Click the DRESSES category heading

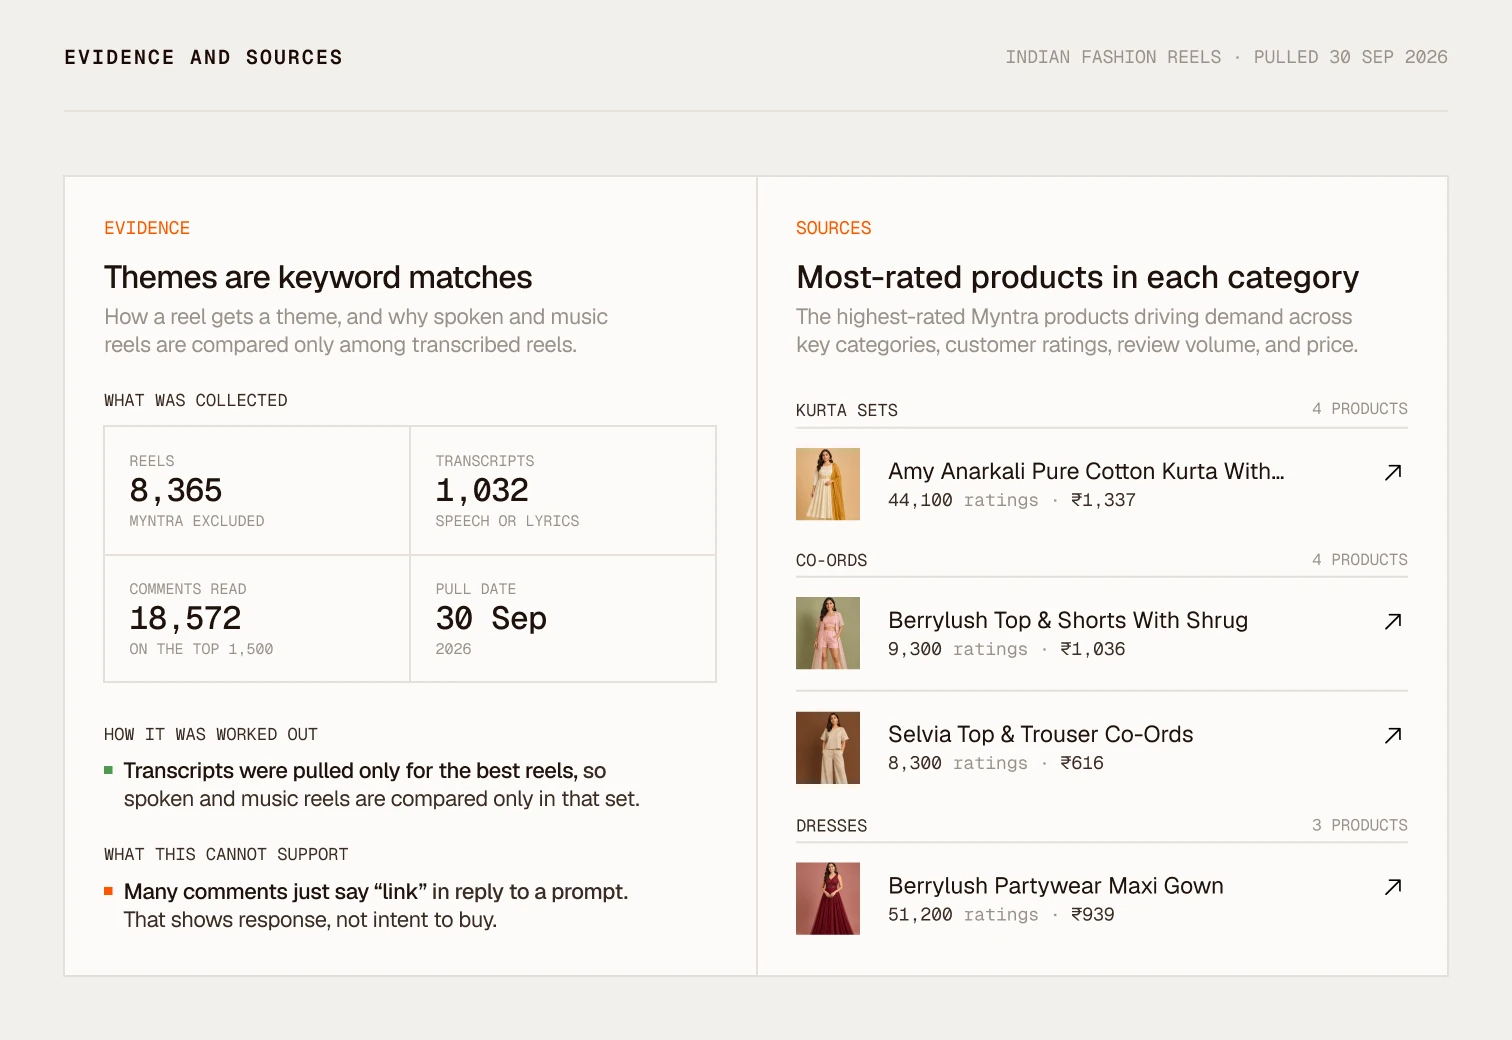point(832,826)
